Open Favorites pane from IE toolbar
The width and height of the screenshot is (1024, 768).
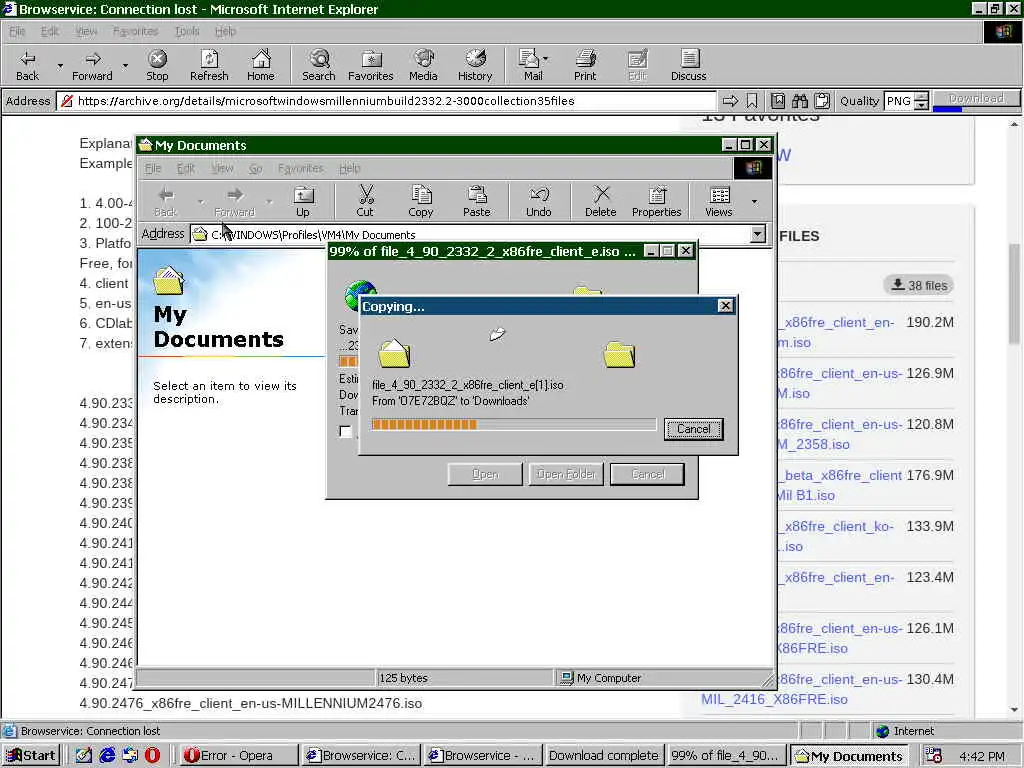[x=371, y=66]
